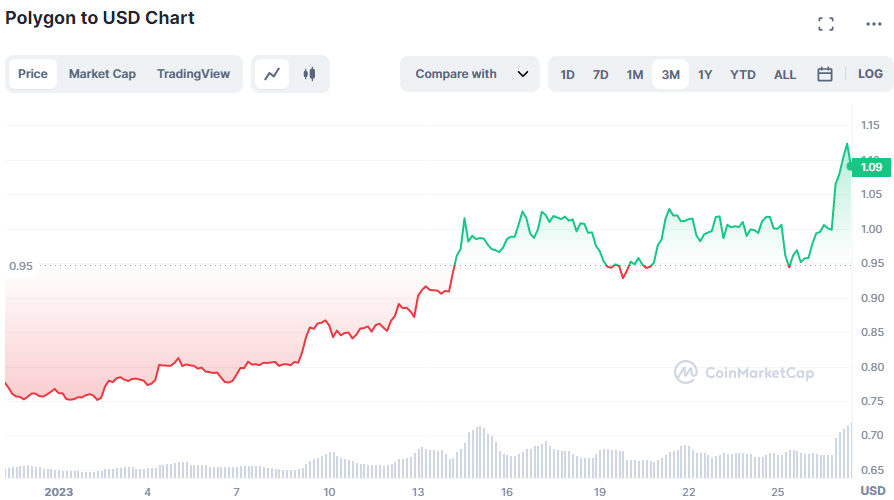Image resolution: width=894 pixels, height=500 pixels.
Task: Switch to line chart view
Action: [272, 74]
